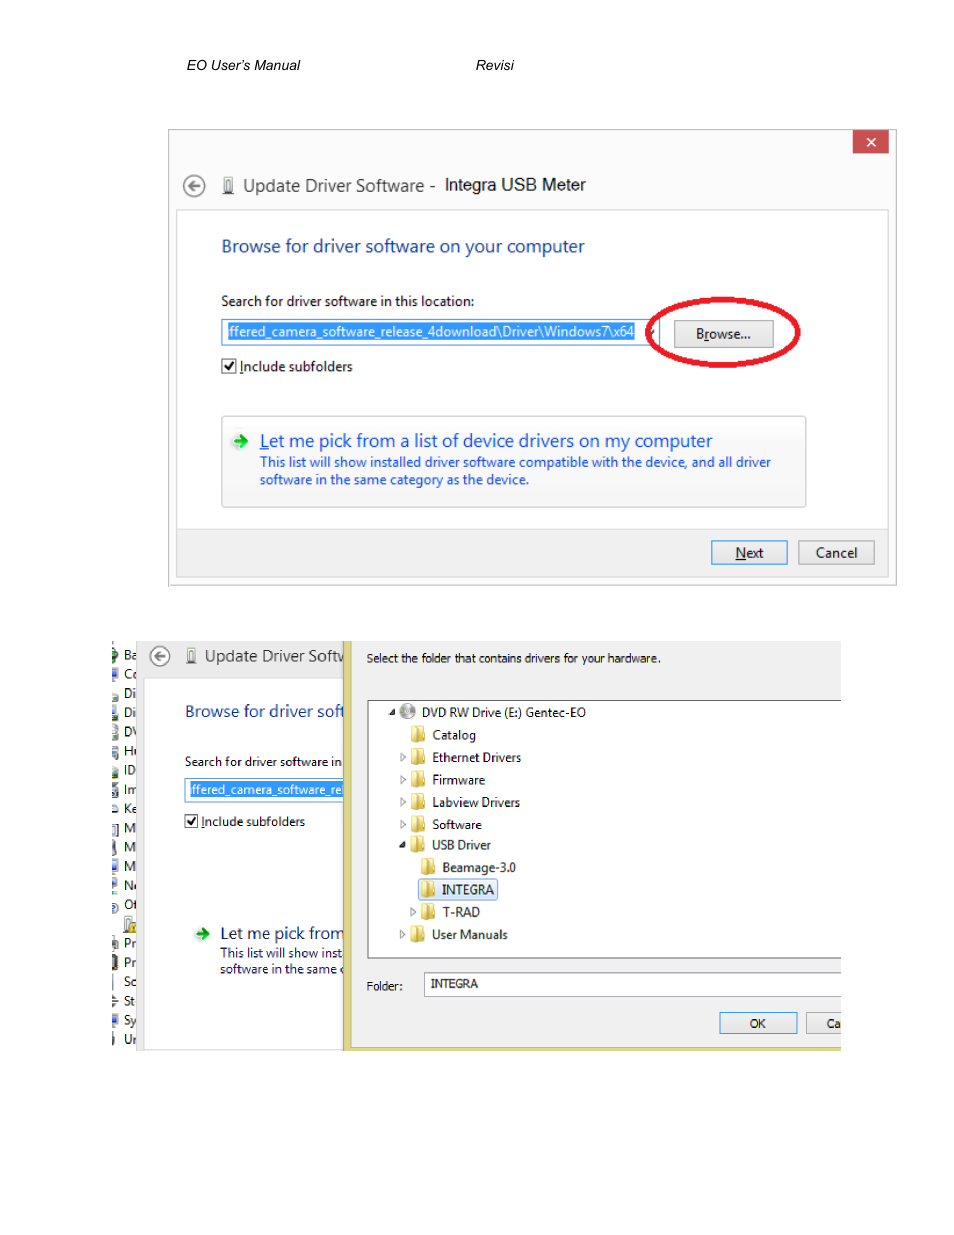Choose Let me pick from a list link
The width and height of the screenshot is (954, 1235).
[x=486, y=441]
